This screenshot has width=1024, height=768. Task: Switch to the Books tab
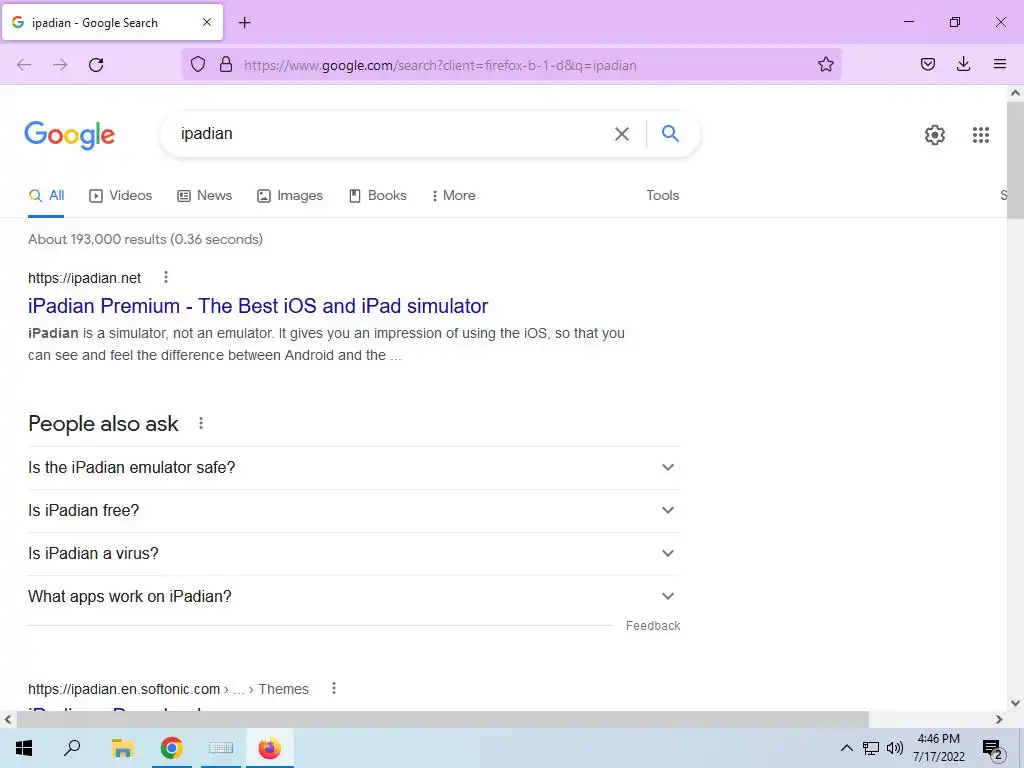click(377, 195)
